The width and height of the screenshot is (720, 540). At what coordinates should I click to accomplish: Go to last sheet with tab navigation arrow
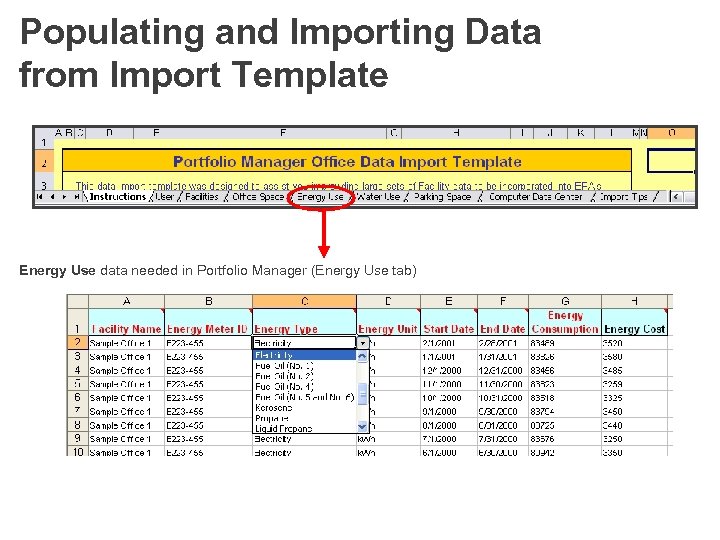pos(76,197)
